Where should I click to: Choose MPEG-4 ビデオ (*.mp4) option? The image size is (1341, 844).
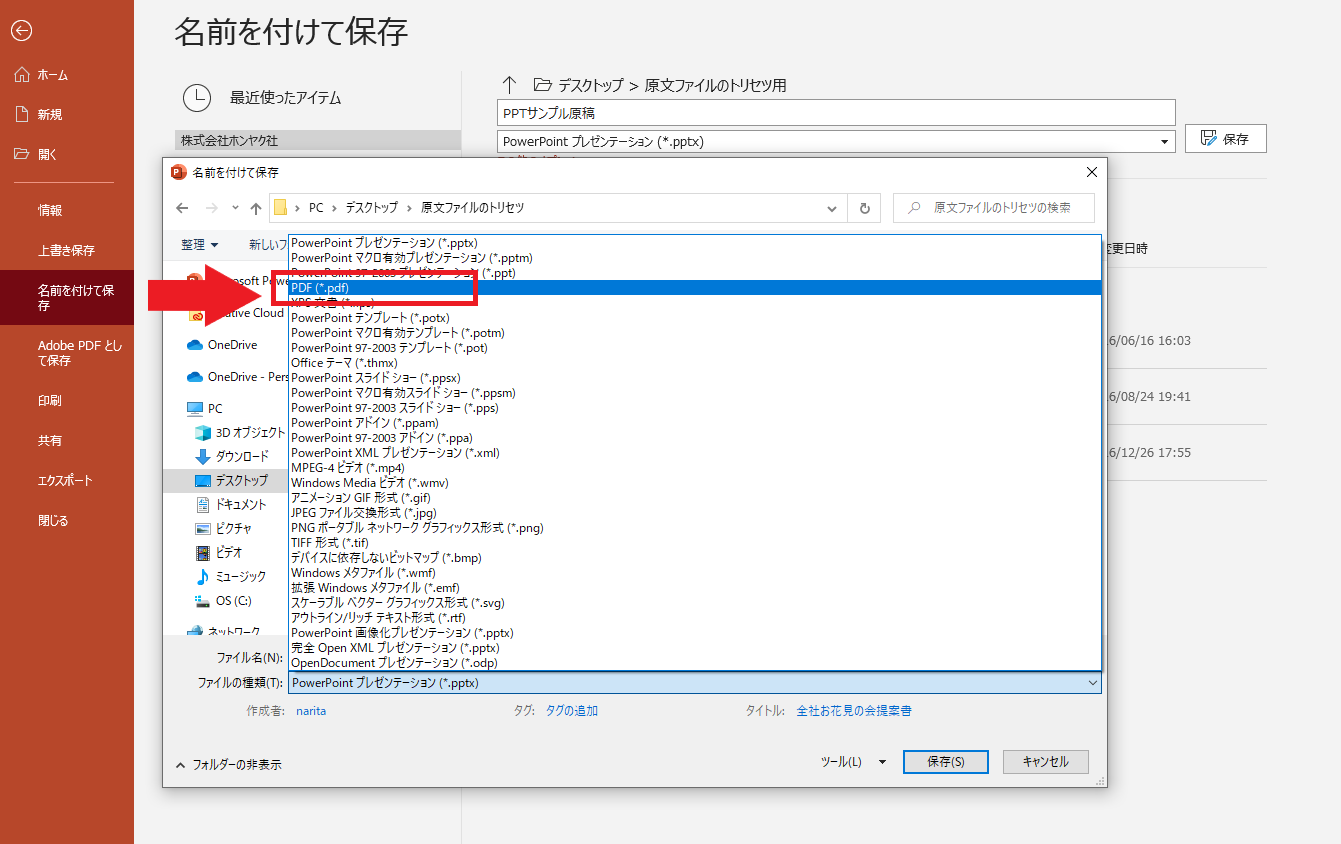(x=695, y=468)
